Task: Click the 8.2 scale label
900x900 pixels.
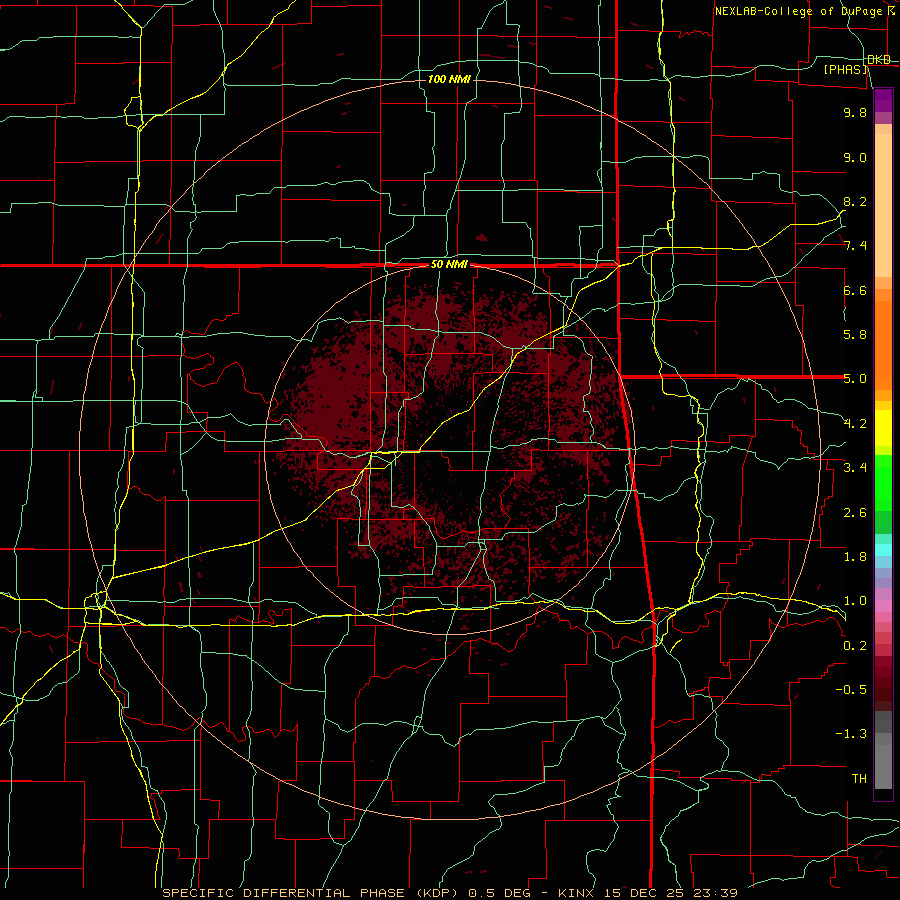Action: point(855,201)
